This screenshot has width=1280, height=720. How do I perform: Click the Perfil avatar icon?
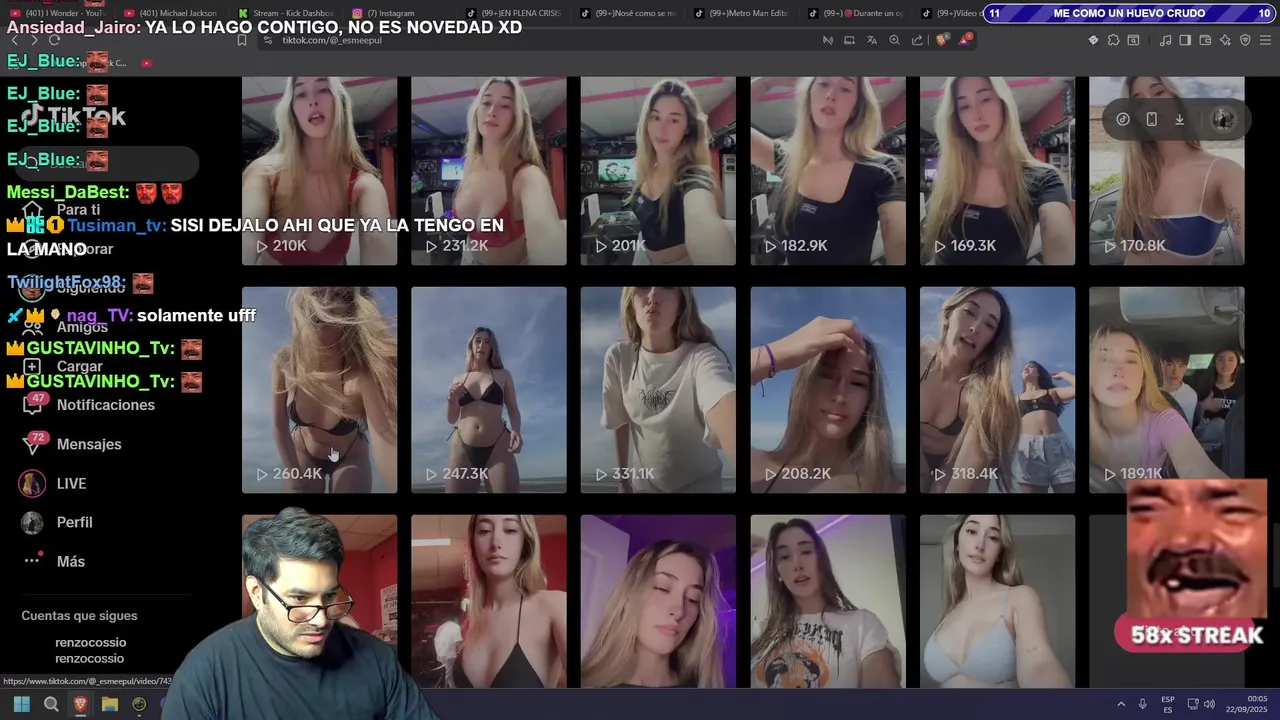coord(33,522)
